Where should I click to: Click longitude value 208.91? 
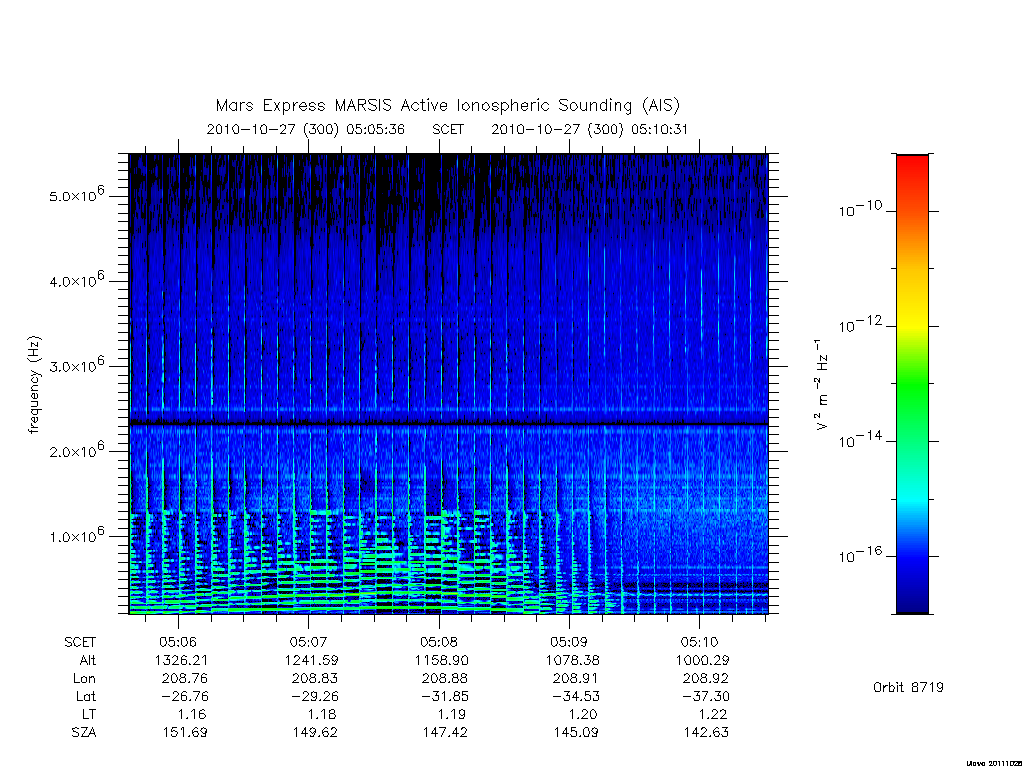(575, 679)
